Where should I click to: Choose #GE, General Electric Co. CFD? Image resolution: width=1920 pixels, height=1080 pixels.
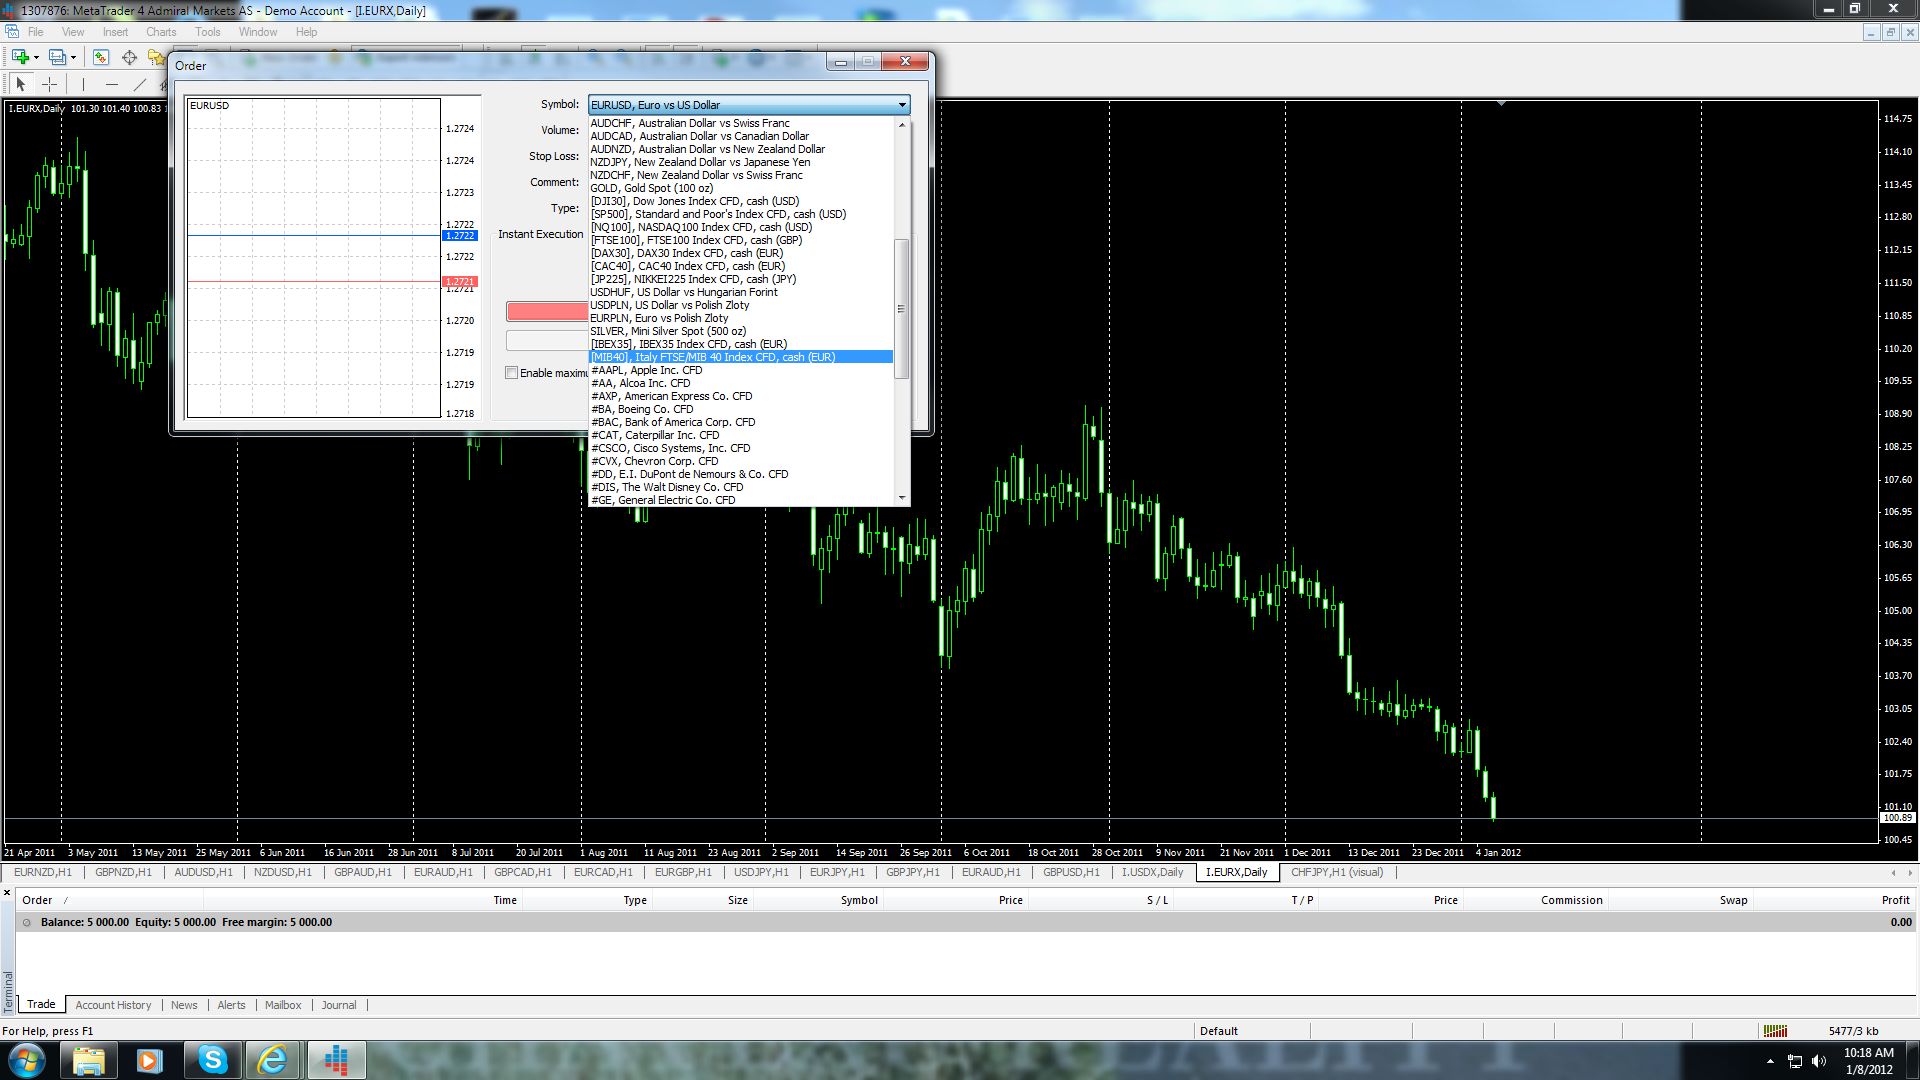[740, 500]
